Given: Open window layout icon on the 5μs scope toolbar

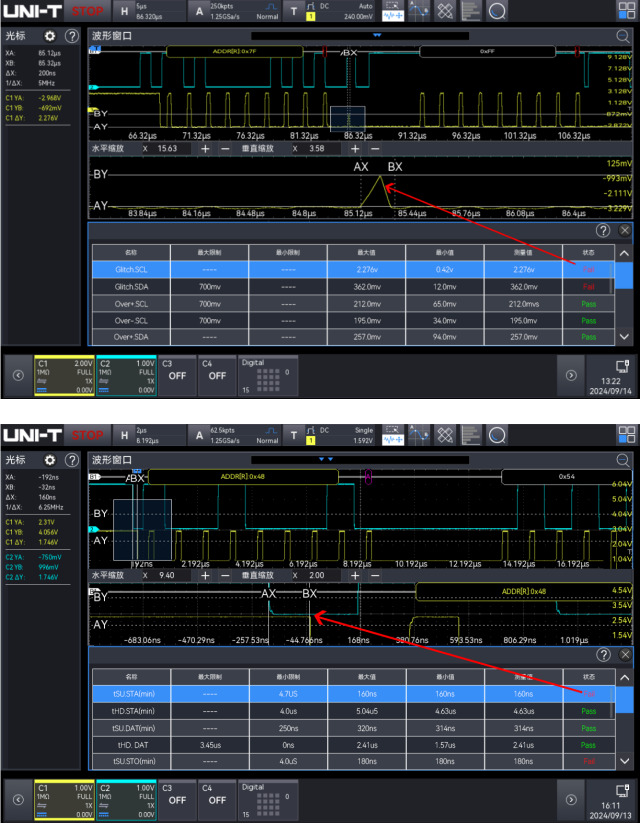Looking at the screenshot, I should click(x=627, y=11).
